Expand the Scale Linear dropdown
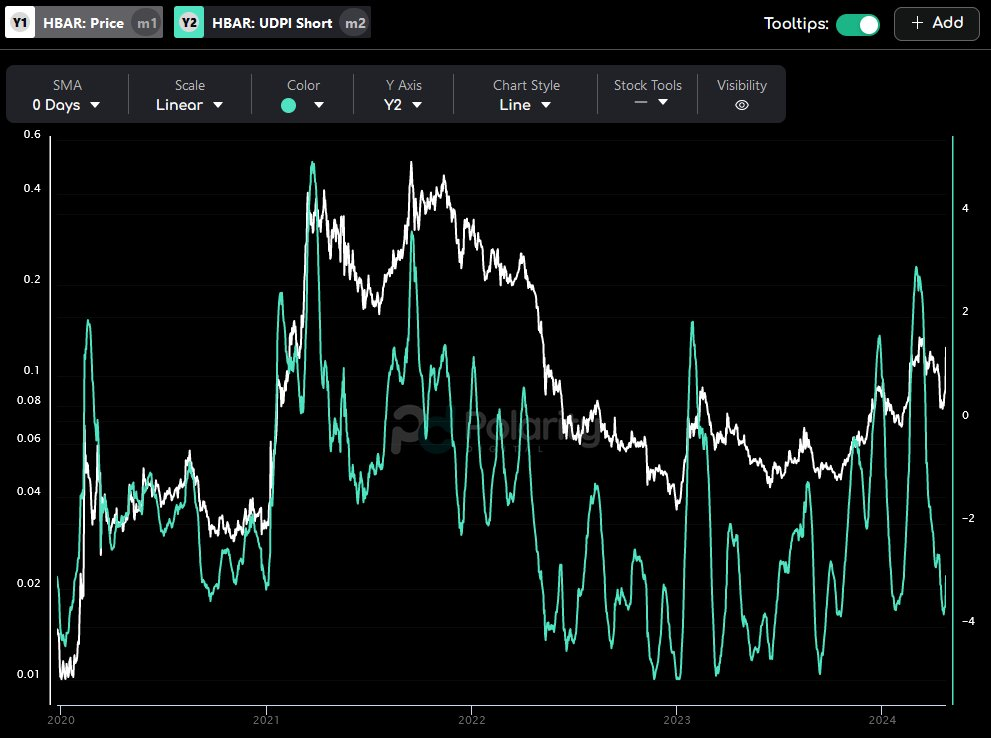Viewport: 991px width, 738px height. (x=189, y=105)
